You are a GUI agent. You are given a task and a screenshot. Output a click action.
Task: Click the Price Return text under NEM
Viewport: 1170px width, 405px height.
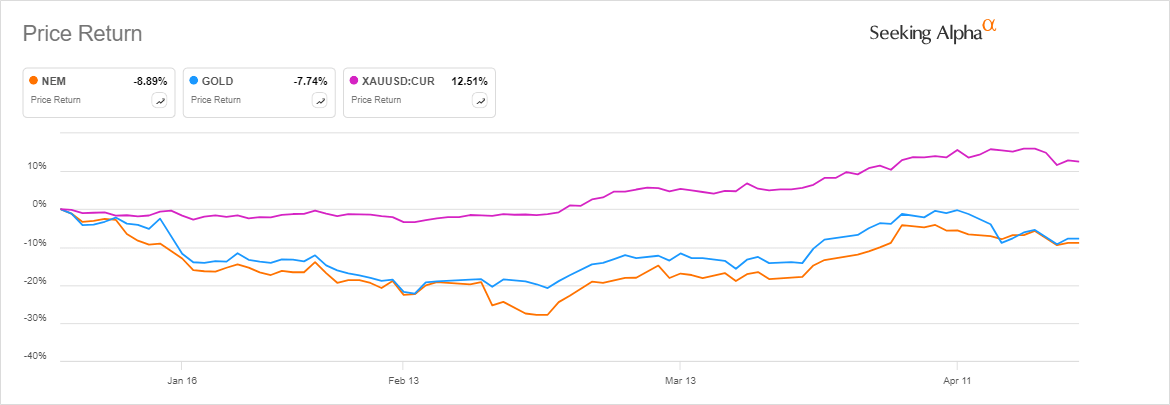click(x=56, y=100)
